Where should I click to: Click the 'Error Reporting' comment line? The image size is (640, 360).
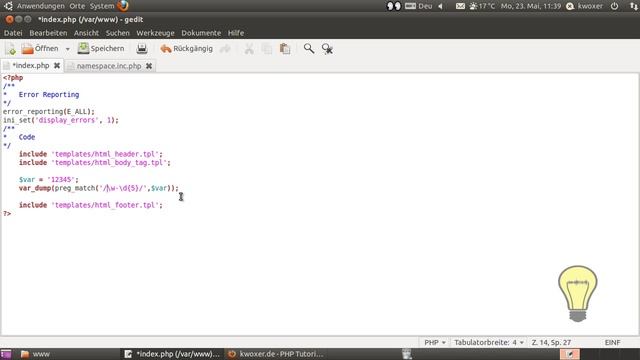coord(49,95)
